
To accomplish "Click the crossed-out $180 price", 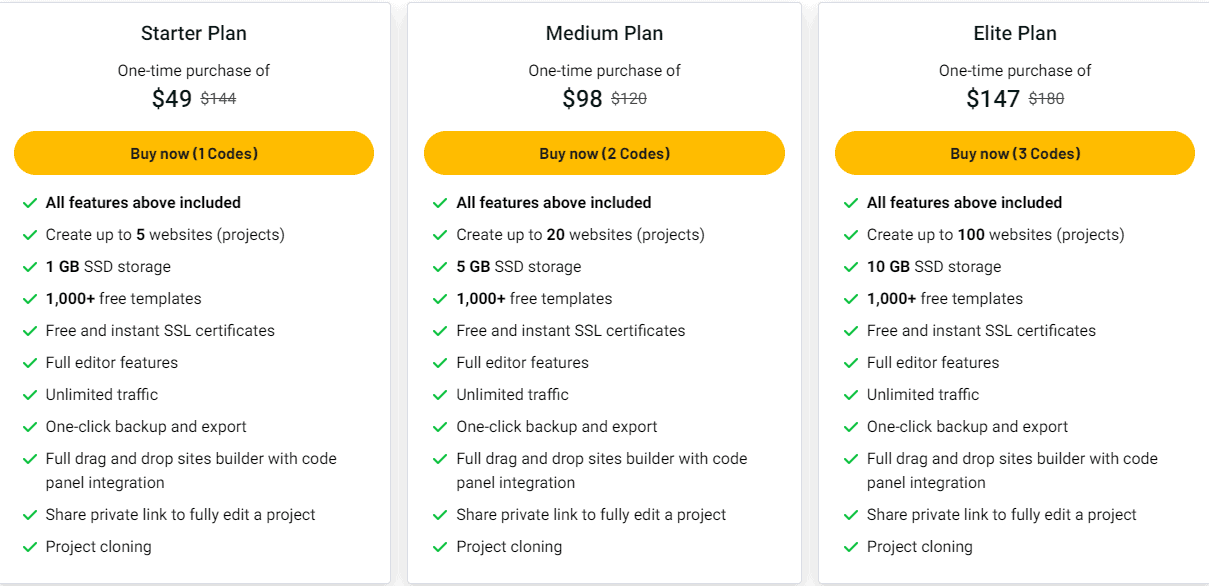I will [x=1046, y=99].
